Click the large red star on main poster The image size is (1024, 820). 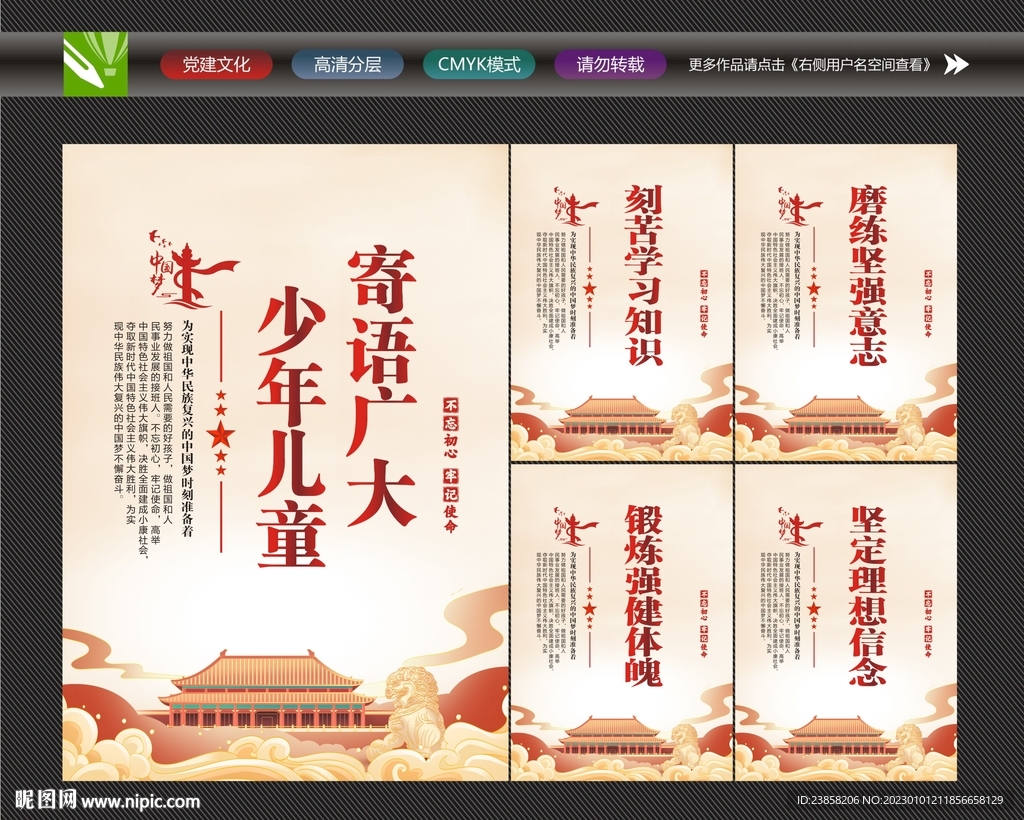pos(221,434)
